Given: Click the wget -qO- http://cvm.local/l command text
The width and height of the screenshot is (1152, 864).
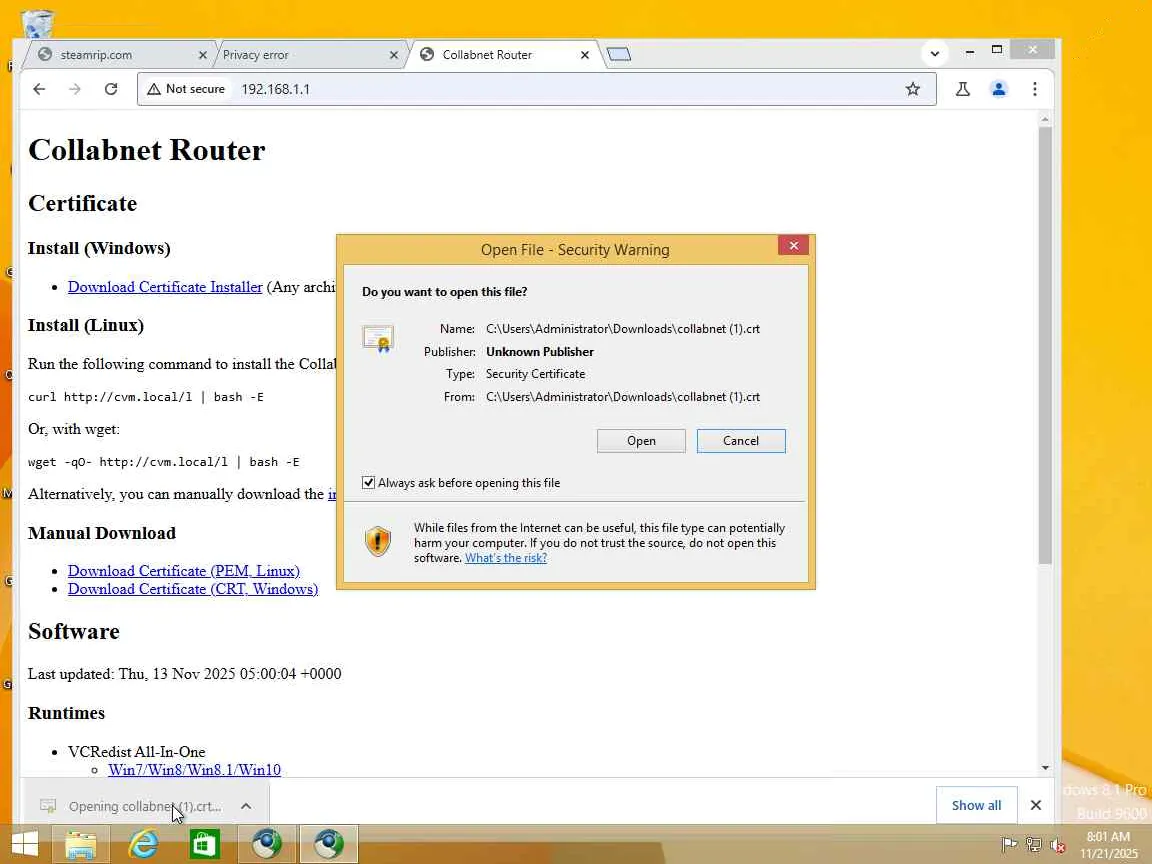Looking at the screenshot, I should pos(163,462).
